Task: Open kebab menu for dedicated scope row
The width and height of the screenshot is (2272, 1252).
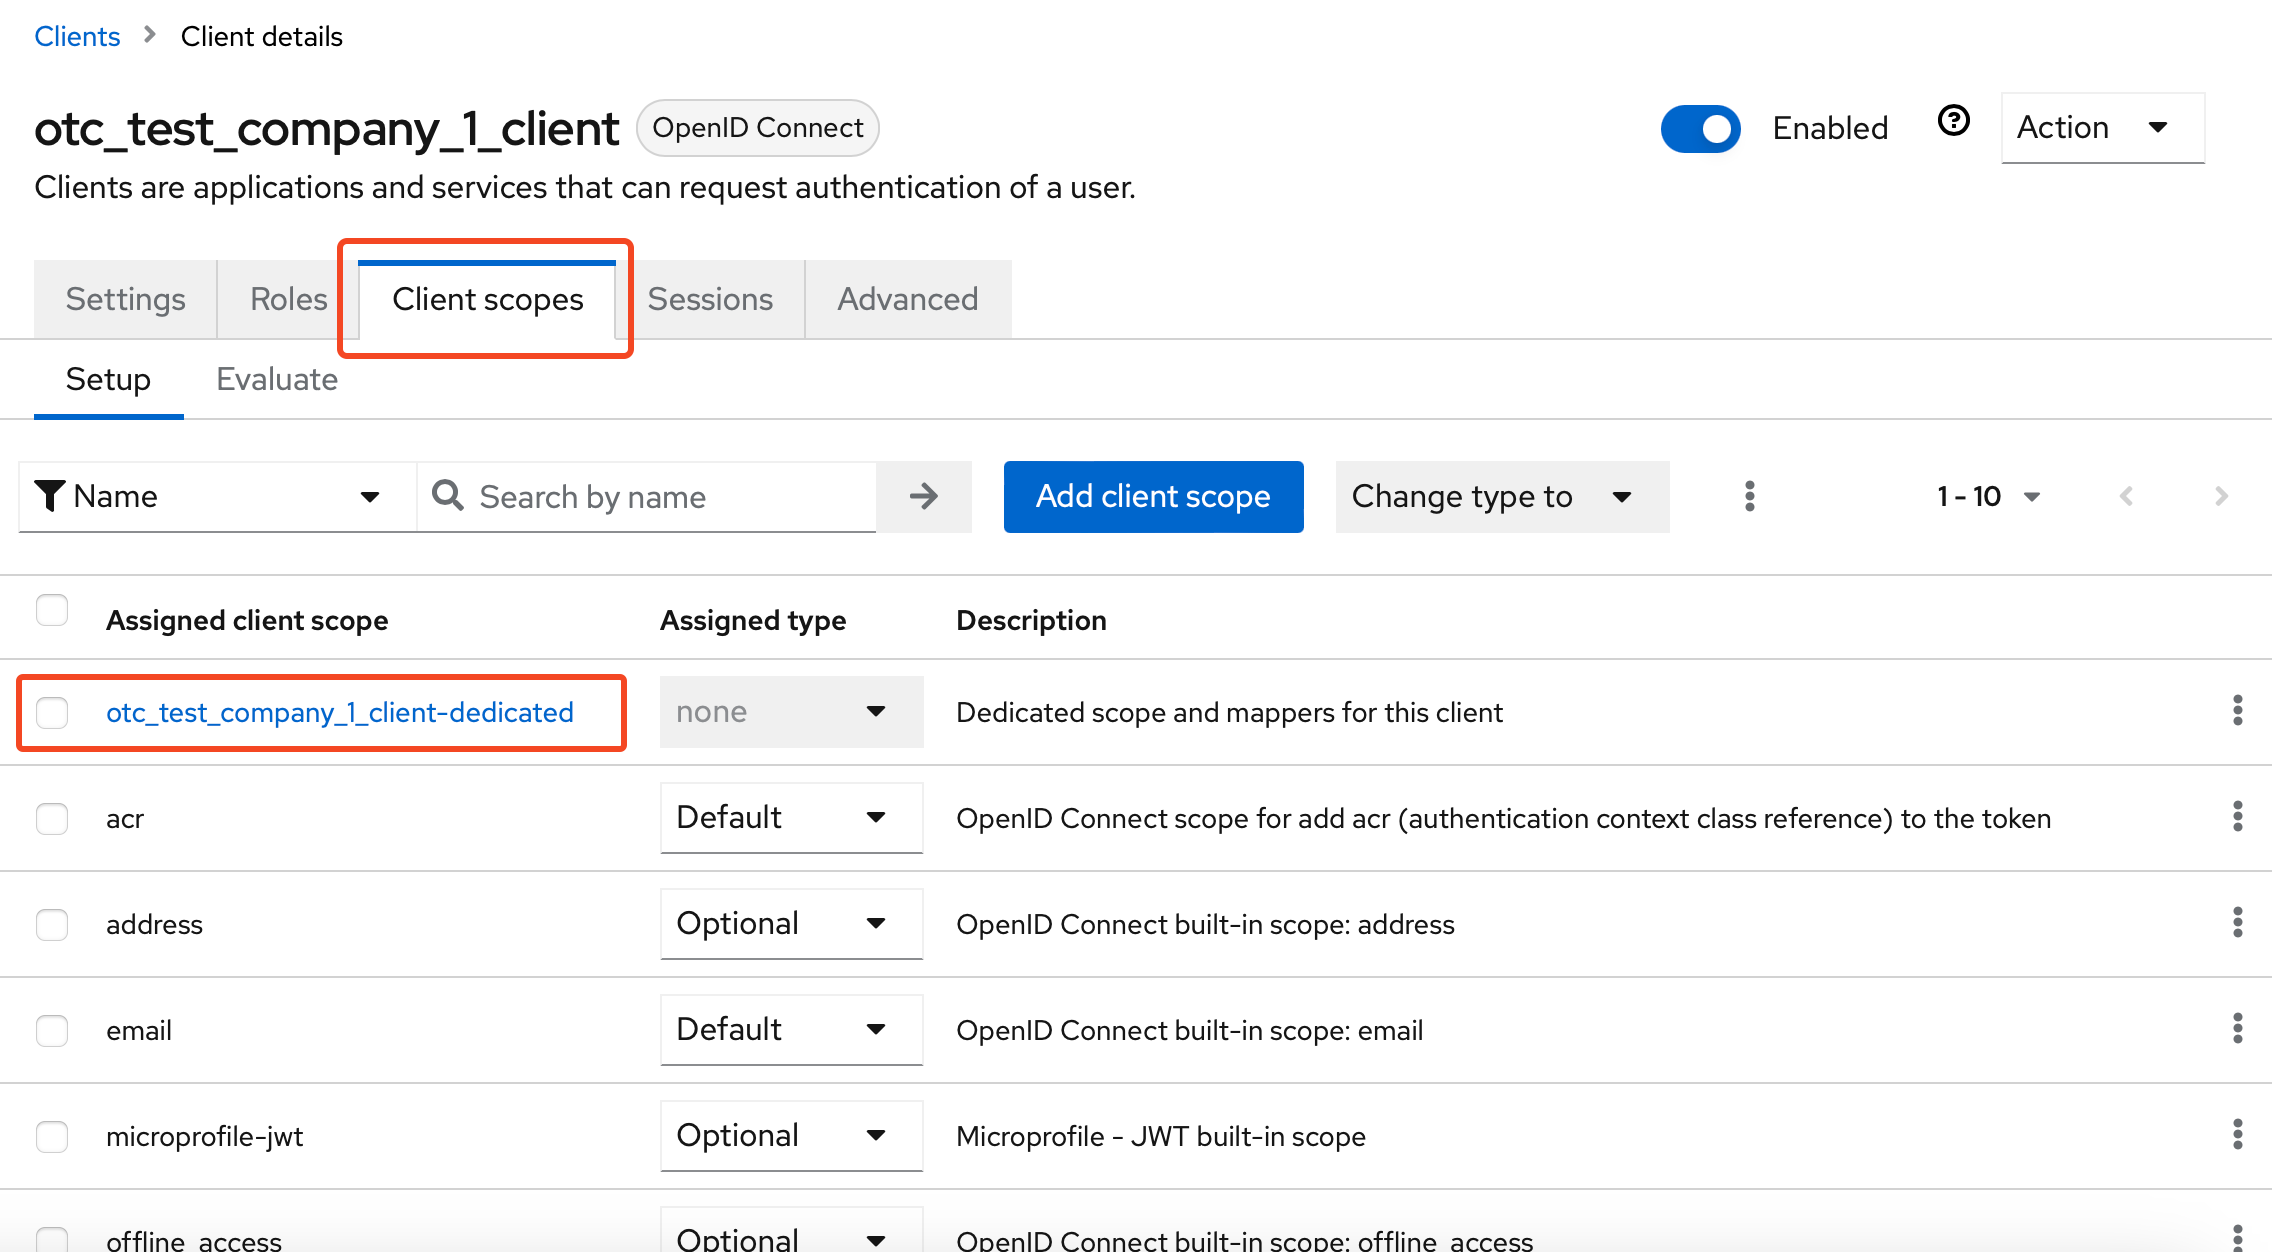Action: [2237, 711]
